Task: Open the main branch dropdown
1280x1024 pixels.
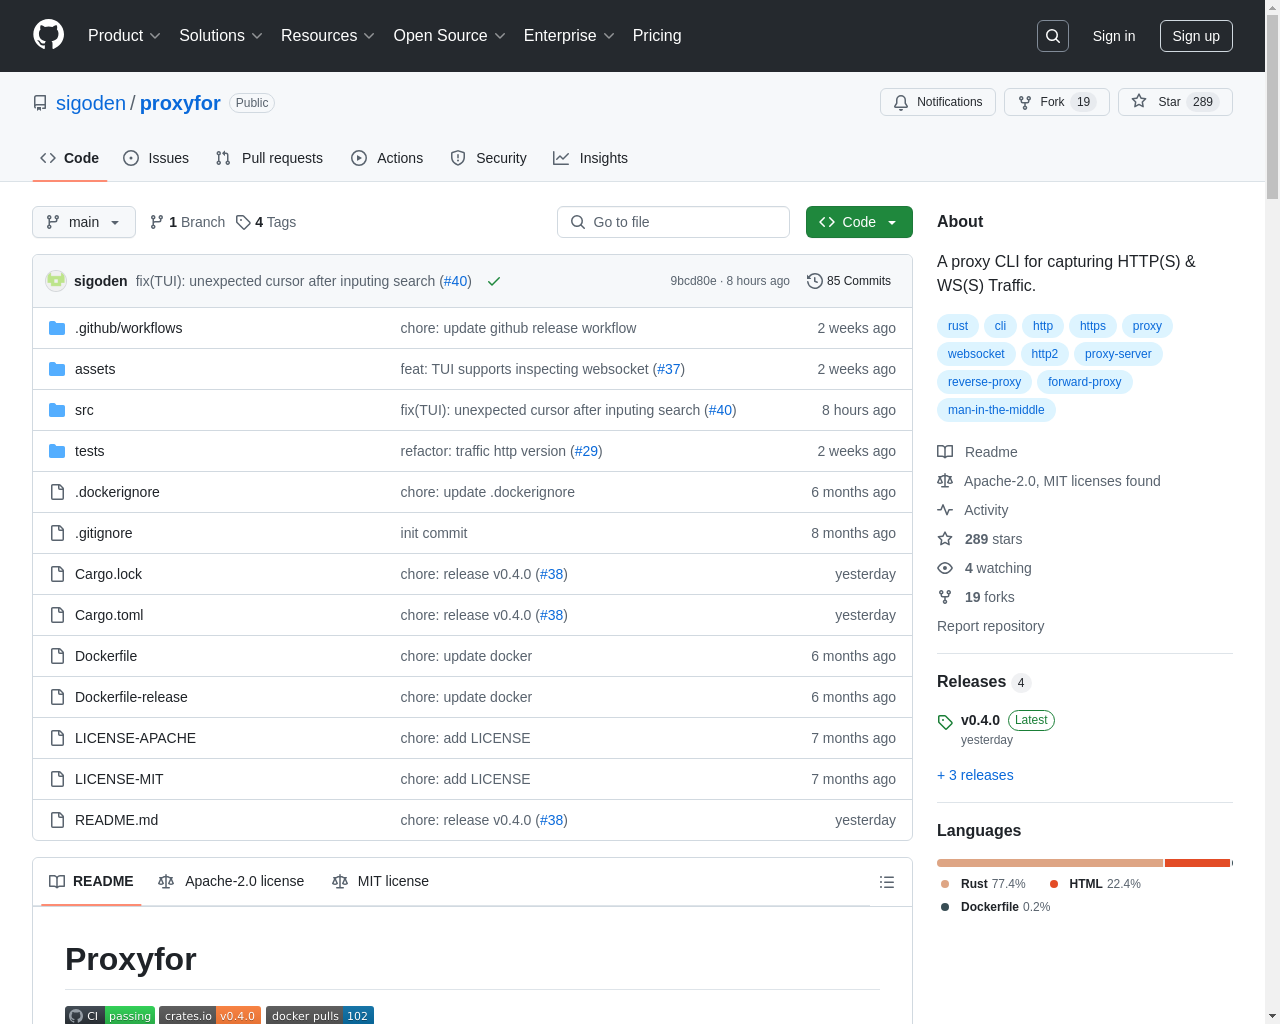Action: click(84, 222)
